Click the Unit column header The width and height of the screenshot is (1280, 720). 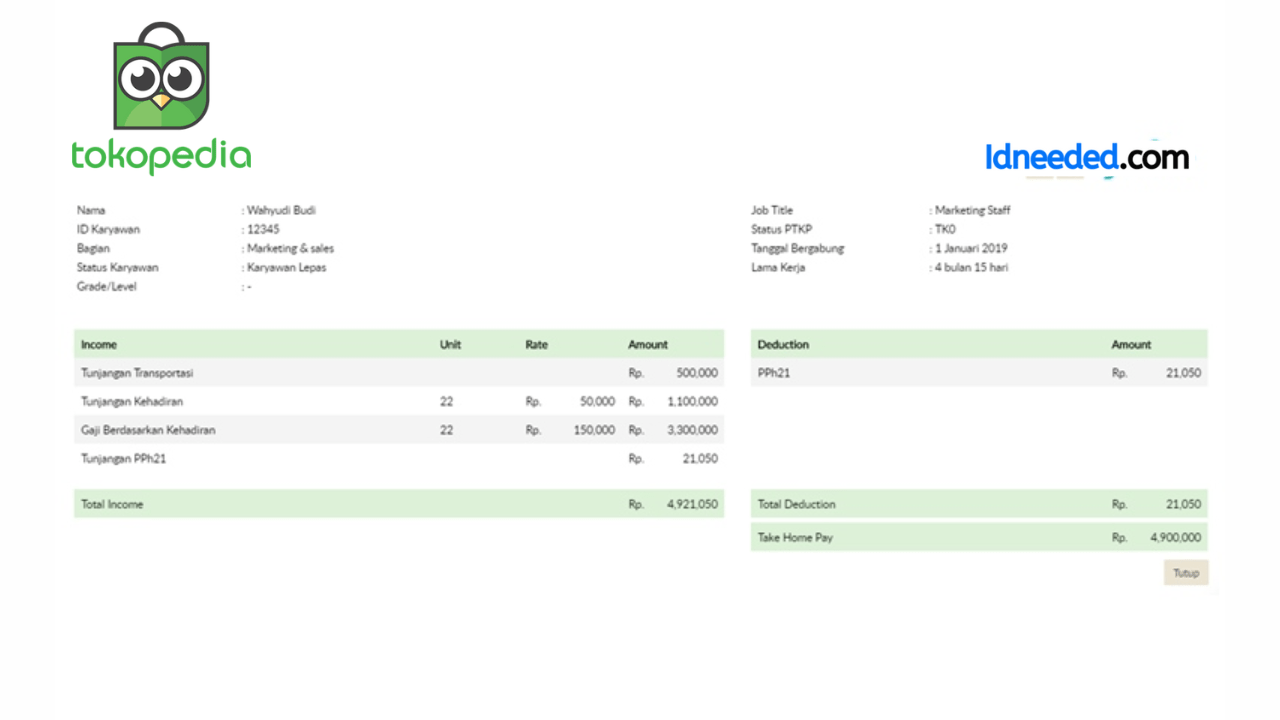click(450, 344)
